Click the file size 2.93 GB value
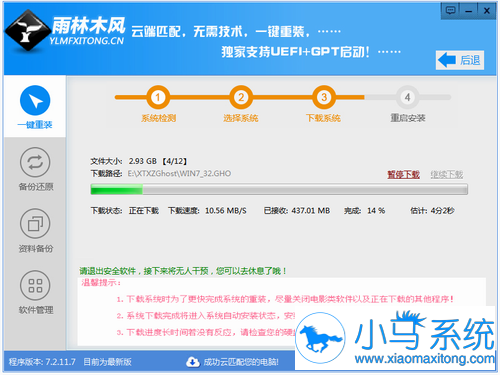This screenshot has width=500, height=375. click(143, 161)
